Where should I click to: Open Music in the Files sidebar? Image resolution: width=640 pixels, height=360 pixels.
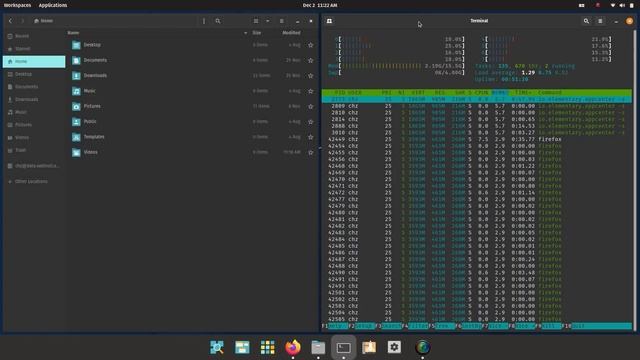(x=34, y=112)
